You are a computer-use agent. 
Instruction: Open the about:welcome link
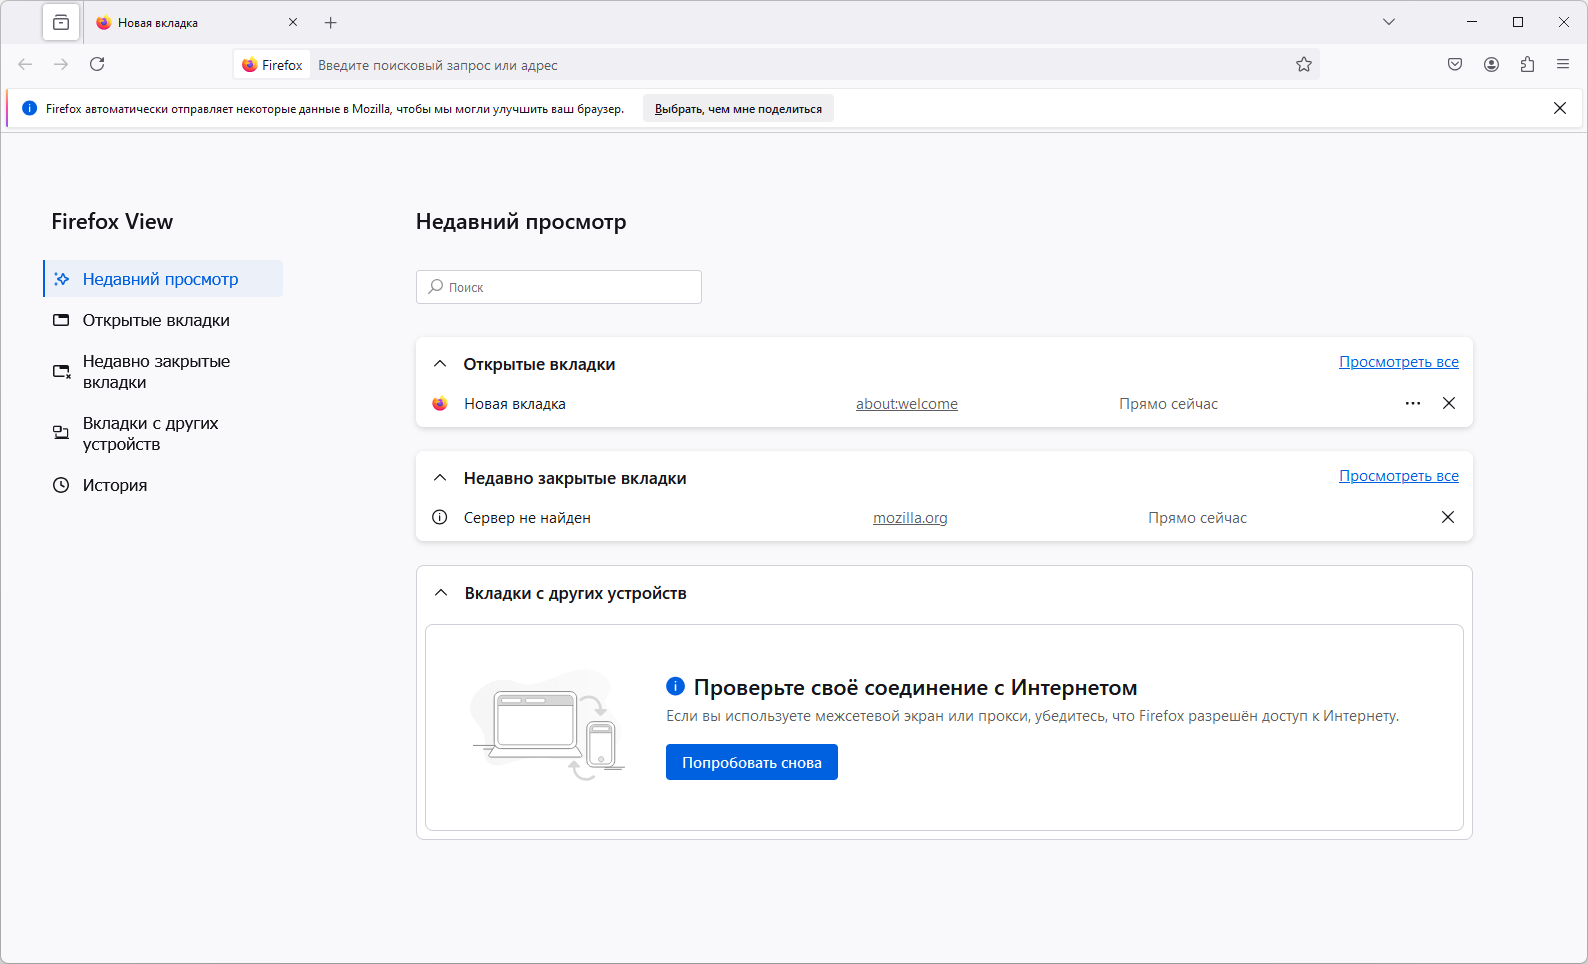(x=907, y=404)
